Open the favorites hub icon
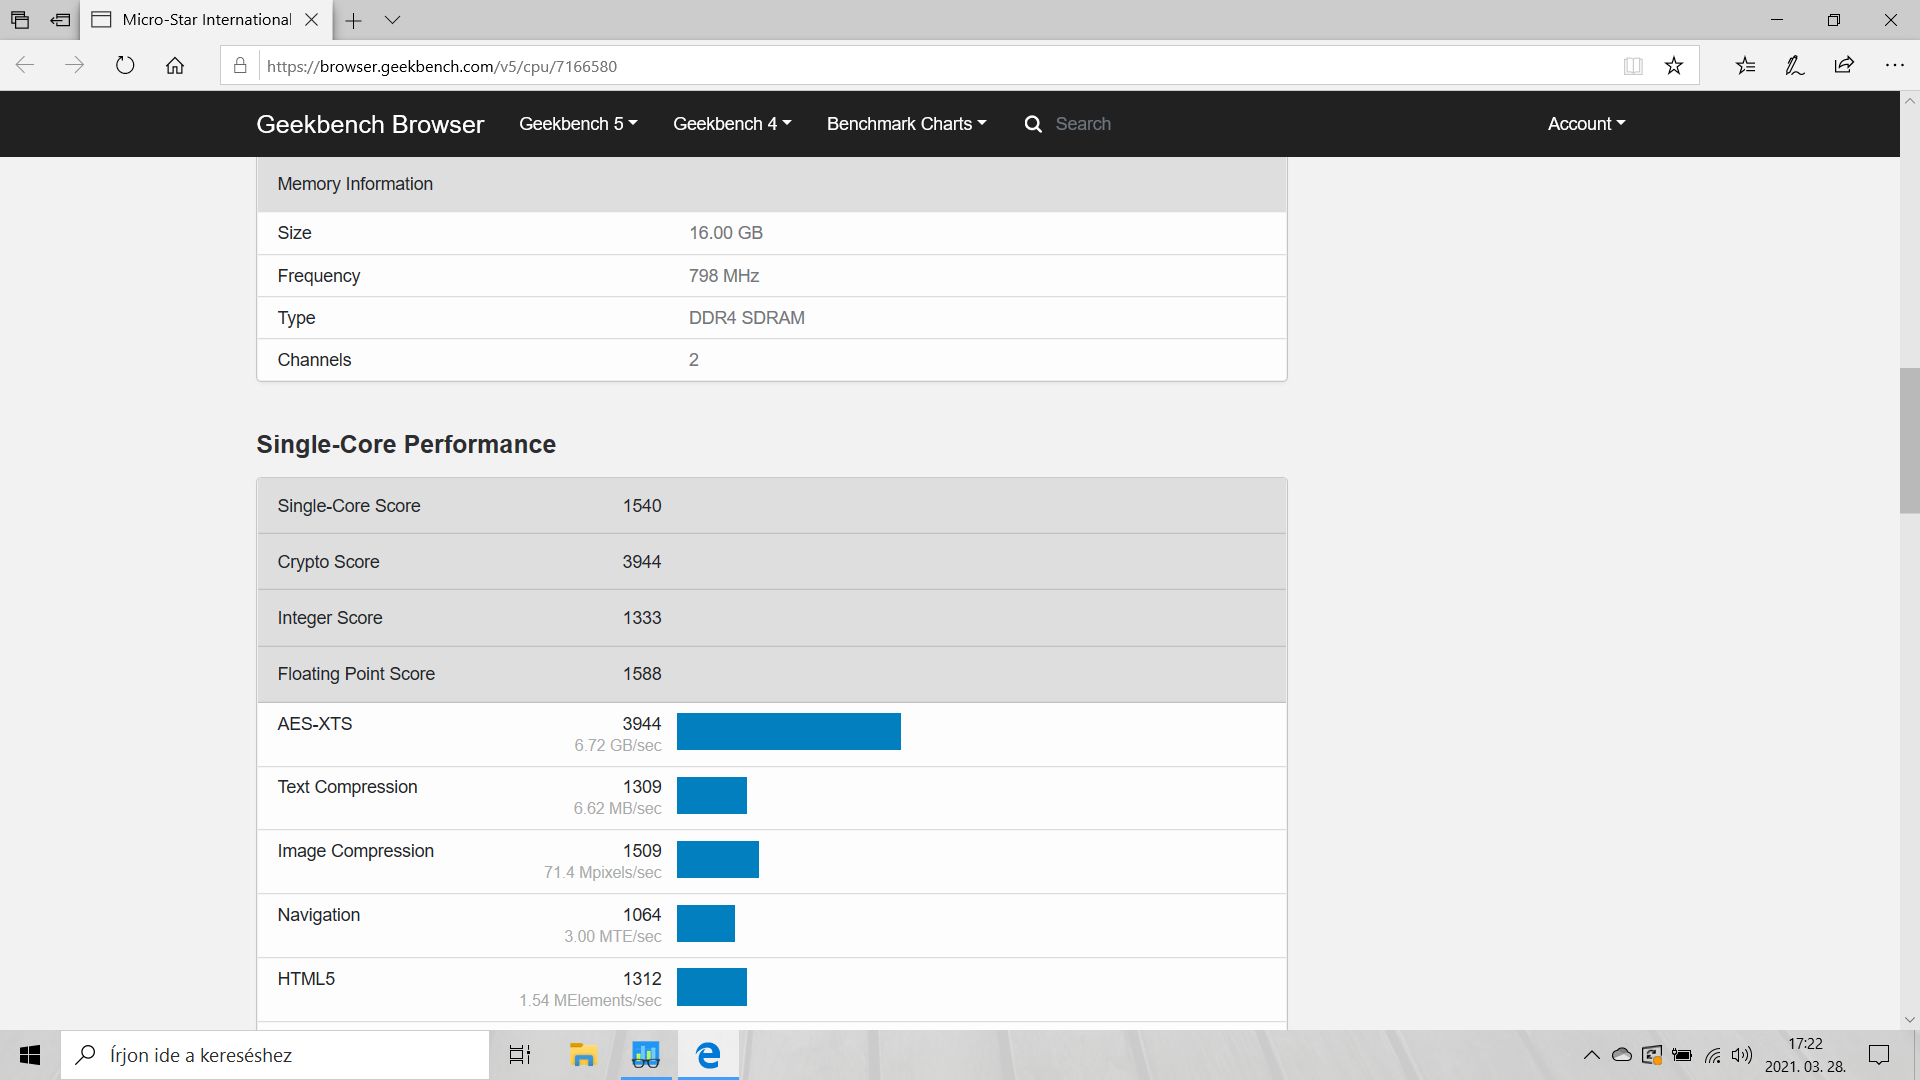 pos(1745,66)
